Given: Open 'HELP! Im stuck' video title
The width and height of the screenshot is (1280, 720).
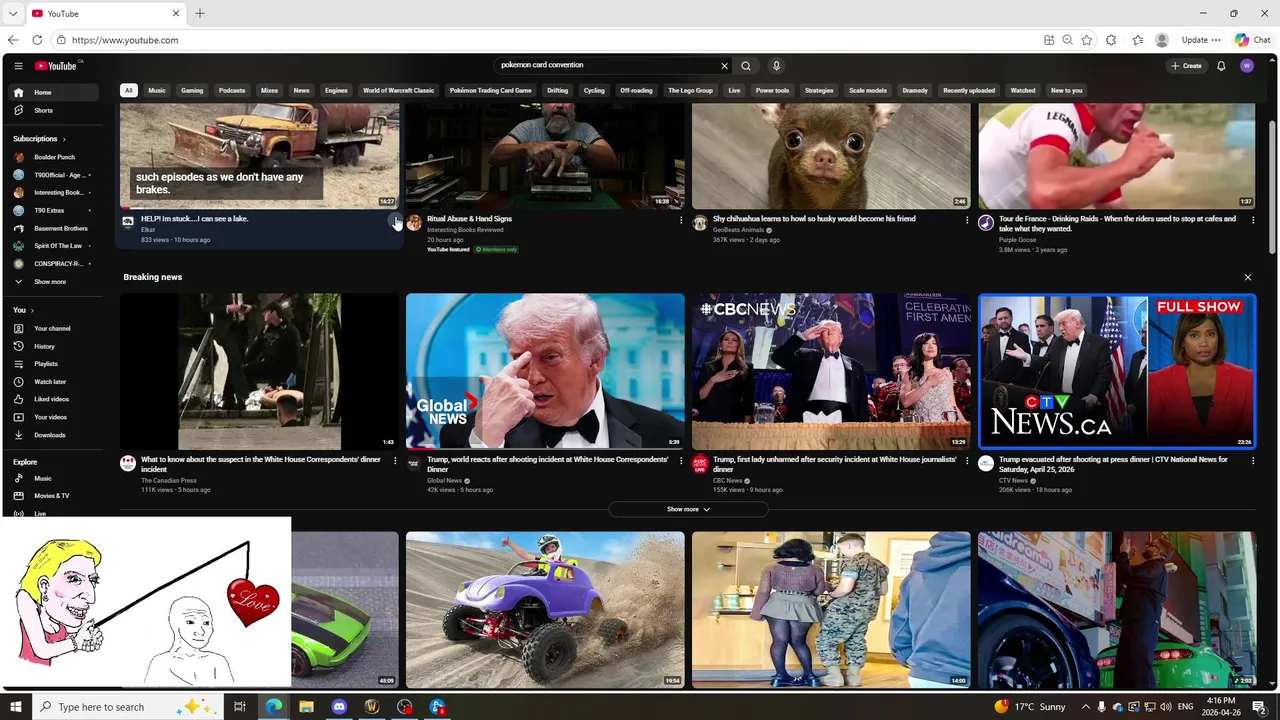Looking at the screenshot, I should tap(195, 218).
